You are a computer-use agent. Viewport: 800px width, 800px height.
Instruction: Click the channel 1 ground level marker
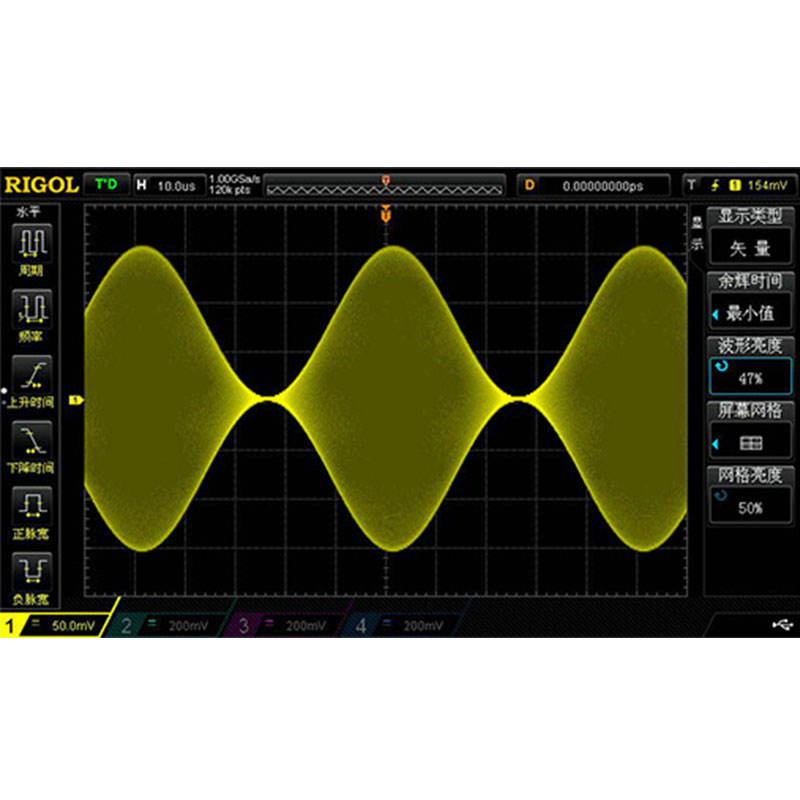(76, 401)
